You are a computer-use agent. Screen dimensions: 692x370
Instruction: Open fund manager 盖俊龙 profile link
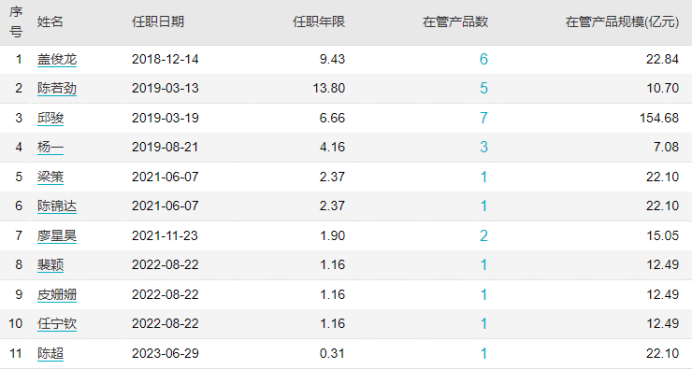[57, 59]
